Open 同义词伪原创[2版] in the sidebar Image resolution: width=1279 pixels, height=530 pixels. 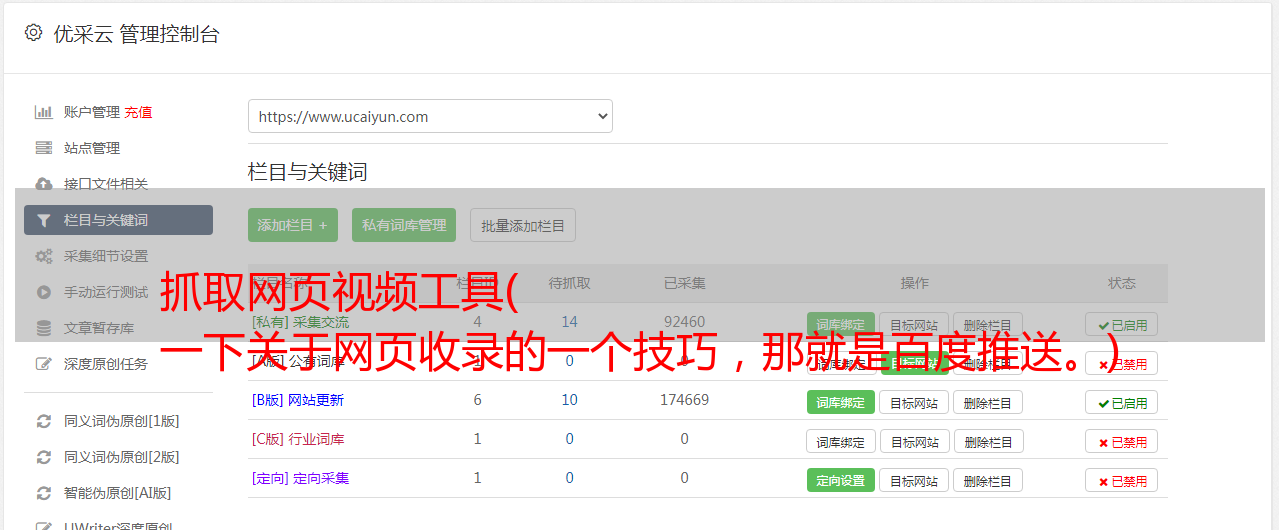[122, 457]
